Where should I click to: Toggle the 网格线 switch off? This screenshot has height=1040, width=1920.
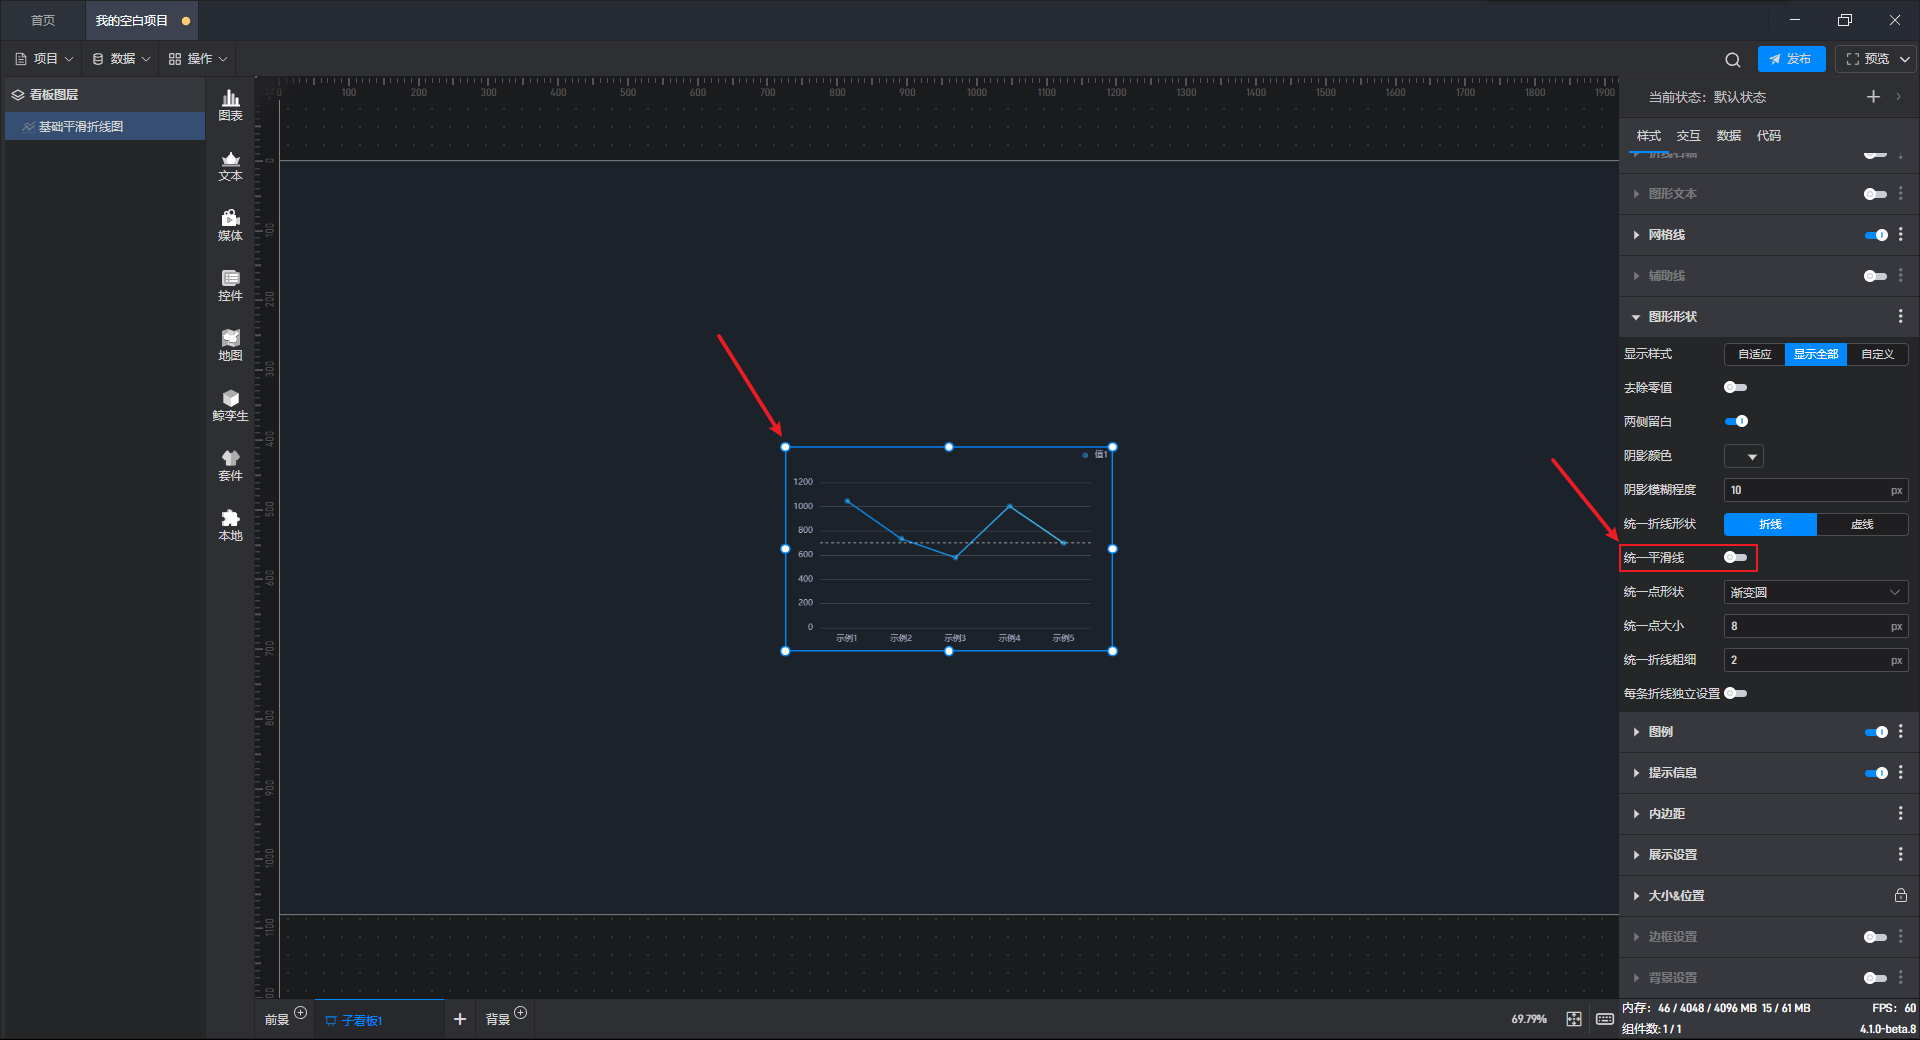[x=1876, y=235]
